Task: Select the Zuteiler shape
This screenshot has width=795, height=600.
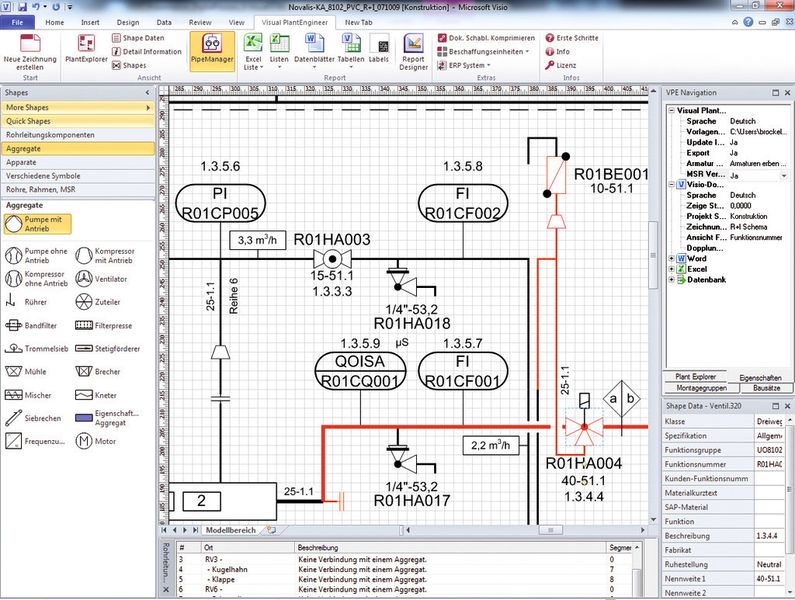Action: tap(97, 302)
